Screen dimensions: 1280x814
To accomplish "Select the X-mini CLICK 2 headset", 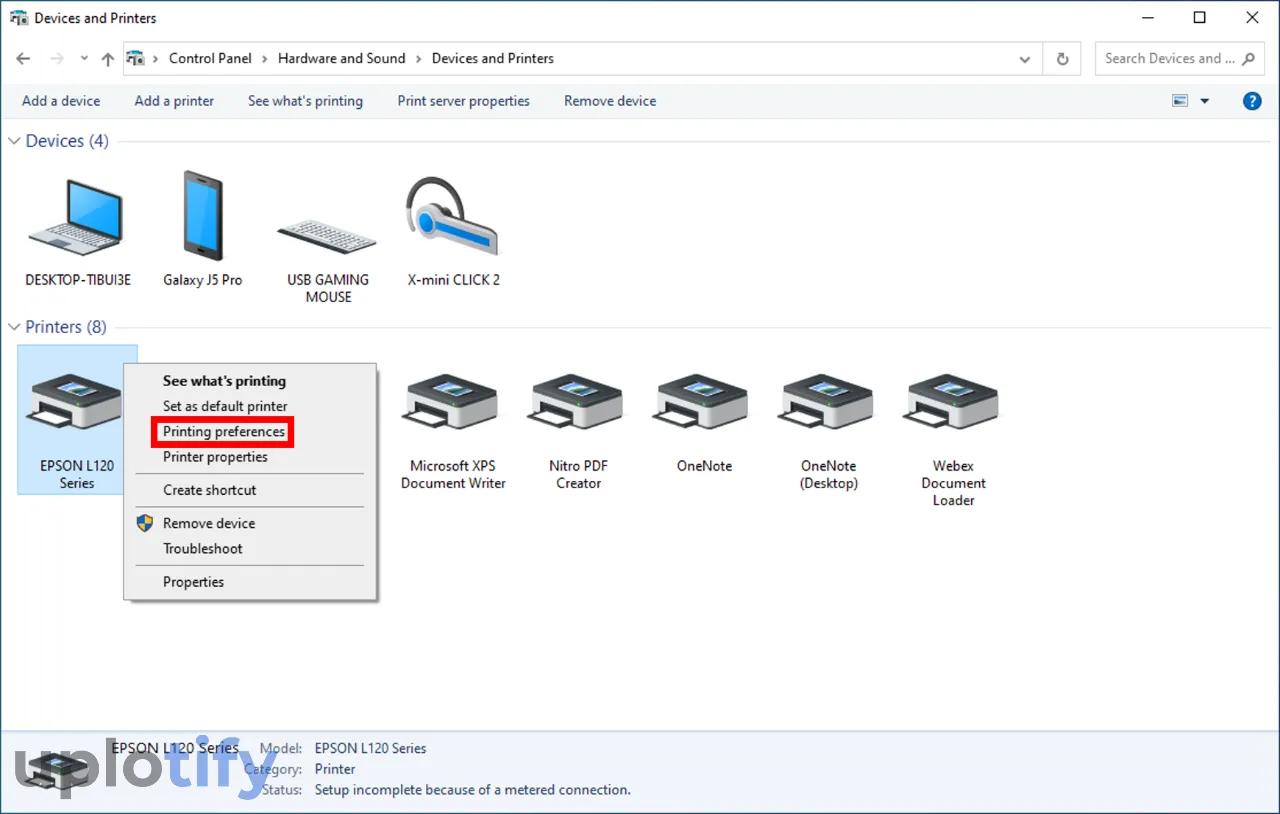I will (453, 232).
